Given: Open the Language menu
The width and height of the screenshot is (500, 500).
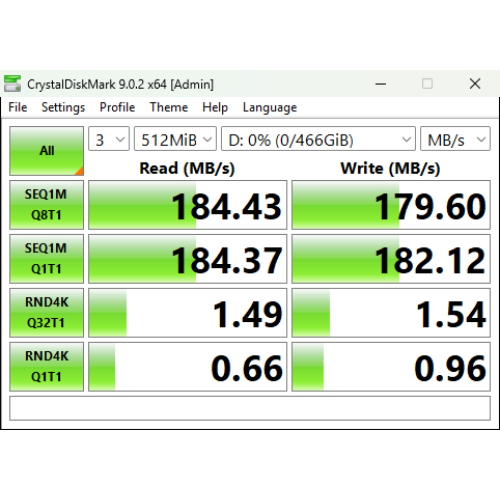Looking at the screenshot, I should pyautogui.click(x=270, y=107).
